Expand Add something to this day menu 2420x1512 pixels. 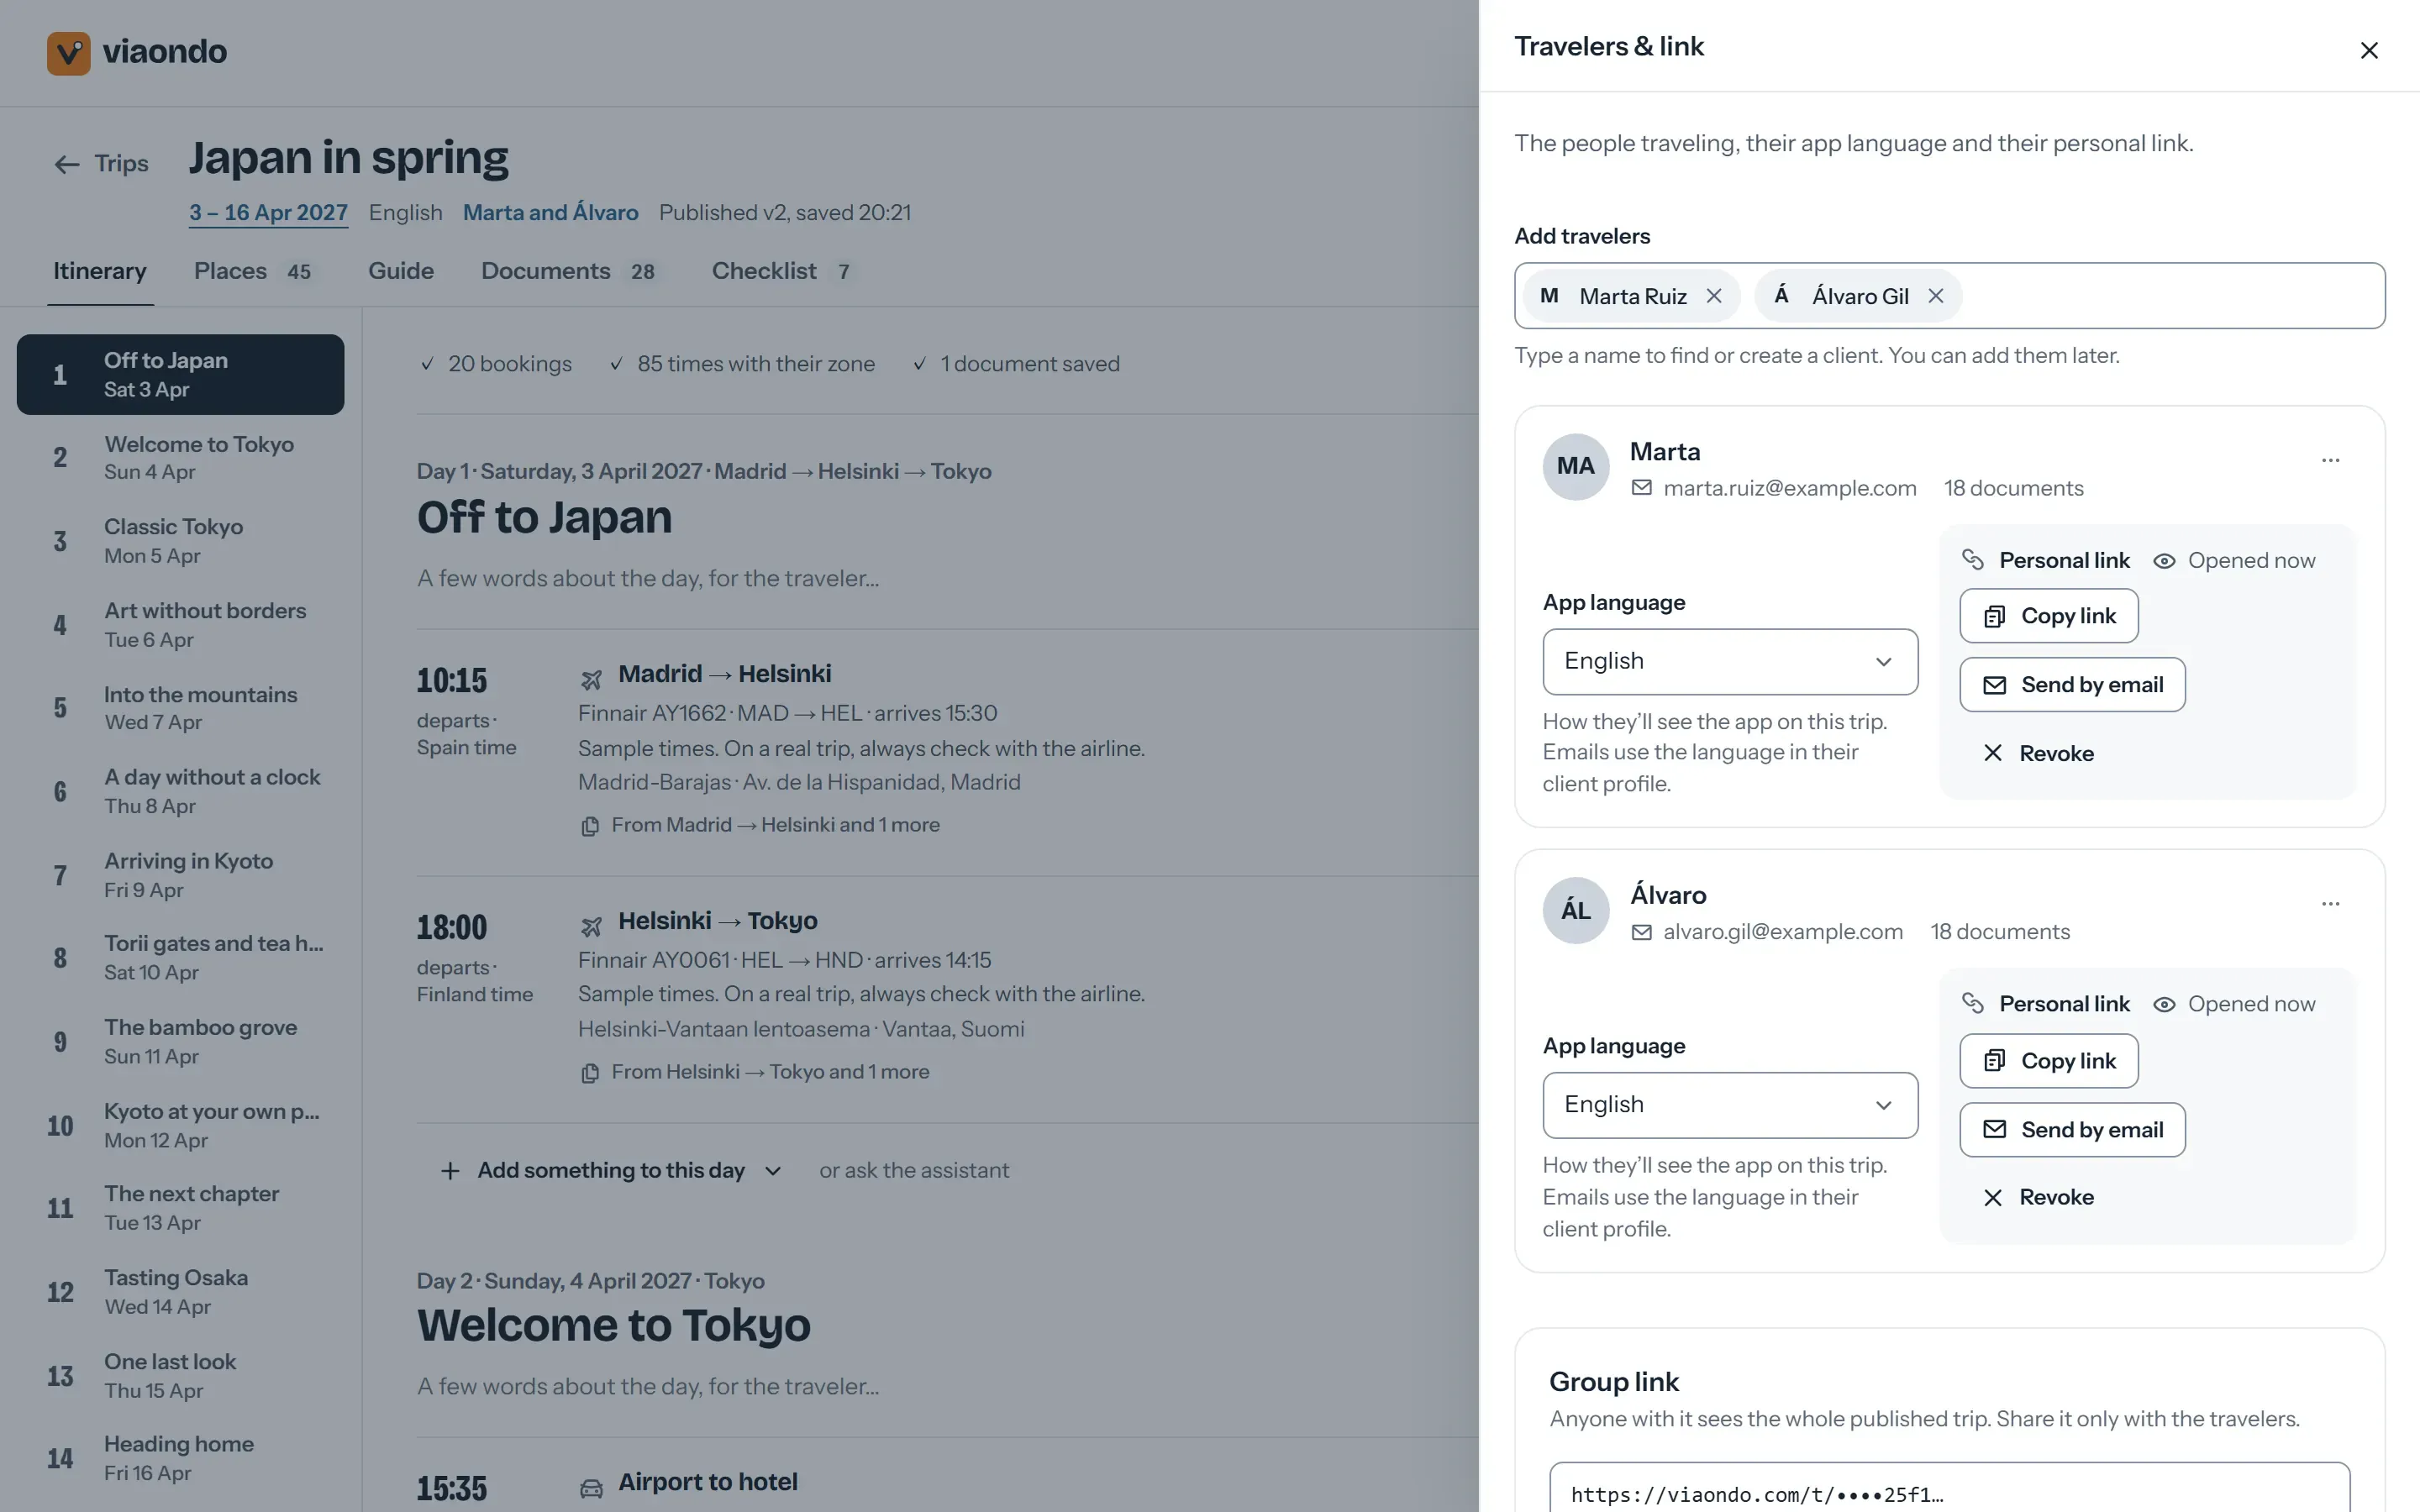click(611, 1171)
